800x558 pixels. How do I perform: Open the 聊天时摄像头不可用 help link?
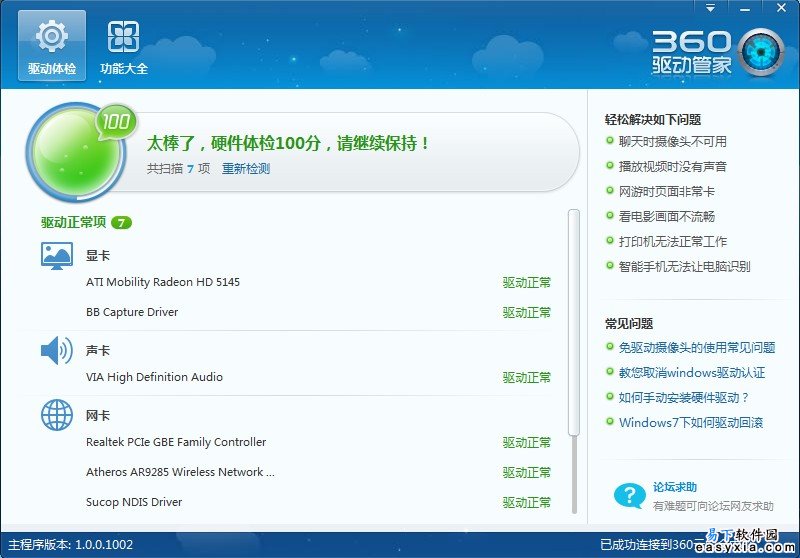pyautogui.click(x=672, y=142)
